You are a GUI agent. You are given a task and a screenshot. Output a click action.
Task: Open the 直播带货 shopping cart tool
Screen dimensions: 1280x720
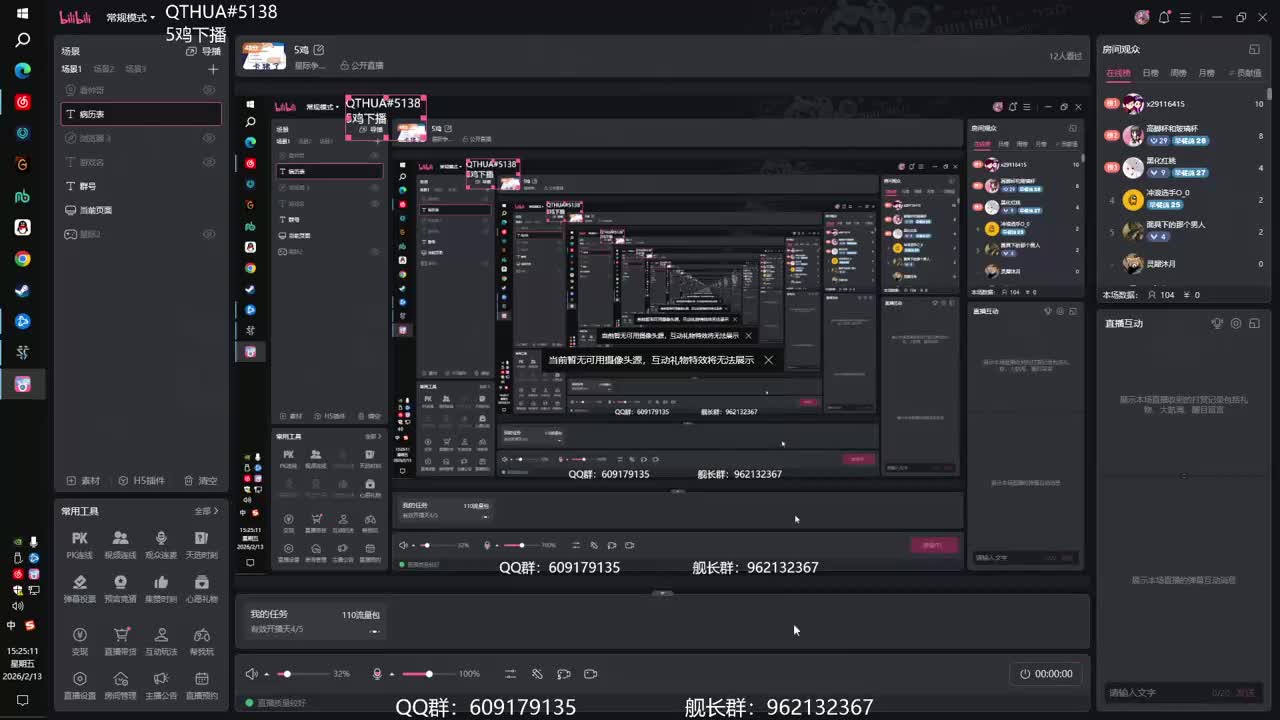(x=120, y=640)
